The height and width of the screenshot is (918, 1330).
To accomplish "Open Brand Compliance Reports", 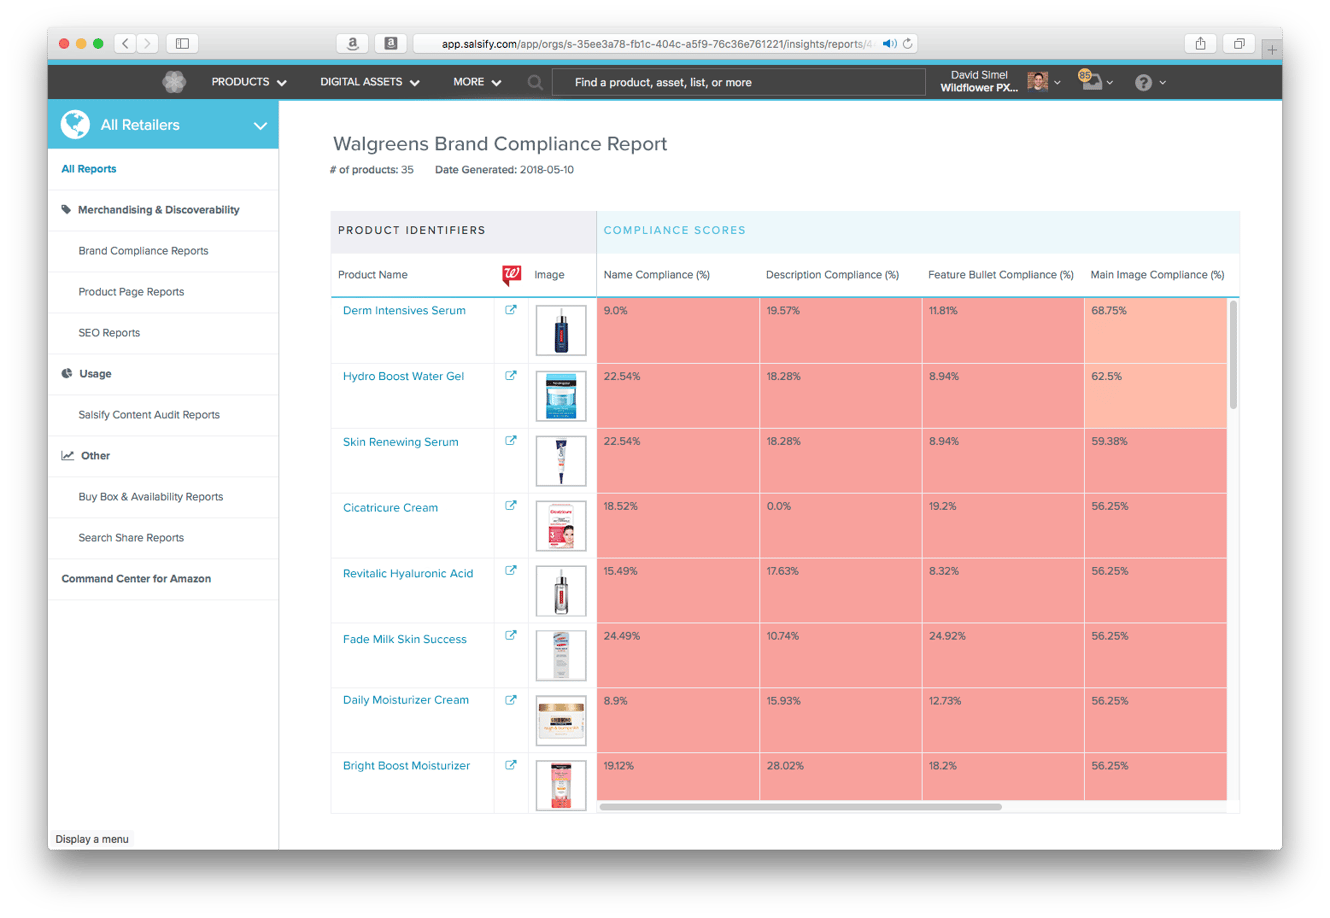I will tap(143, 251).
